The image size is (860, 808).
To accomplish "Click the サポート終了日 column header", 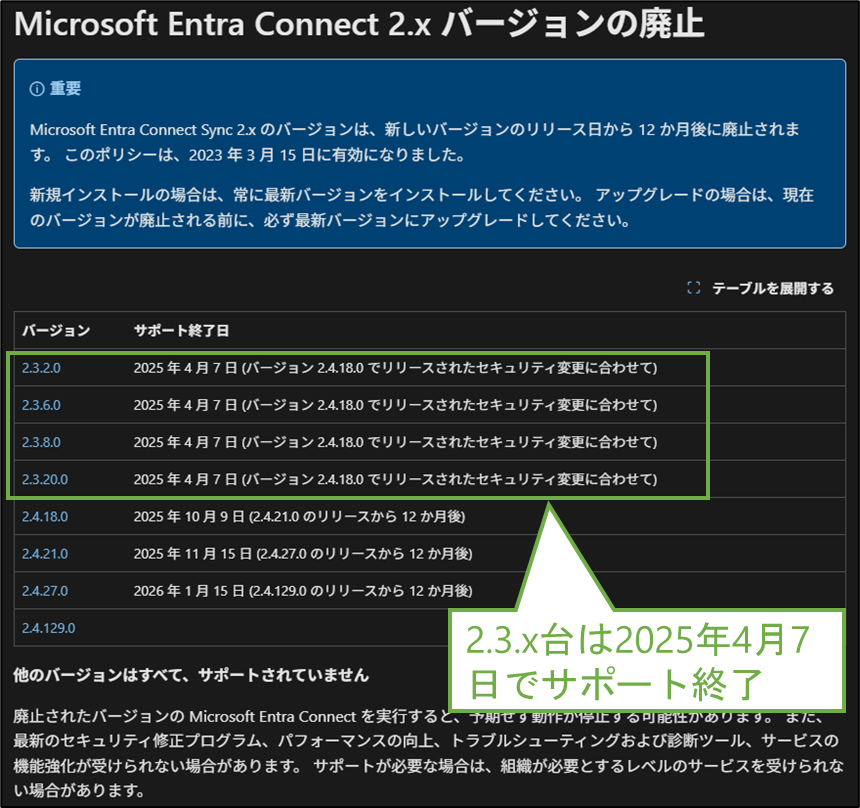I will (x=182, y=331).
